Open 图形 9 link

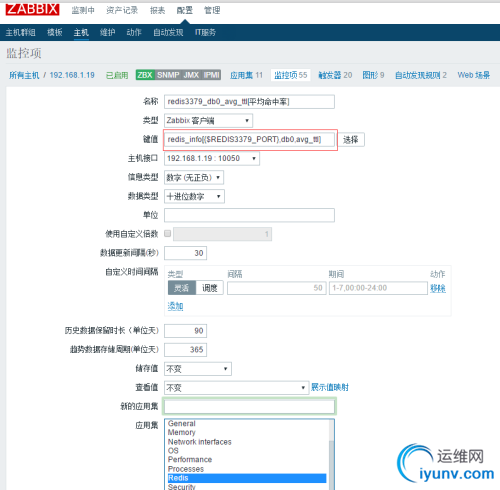coord(373,75)
